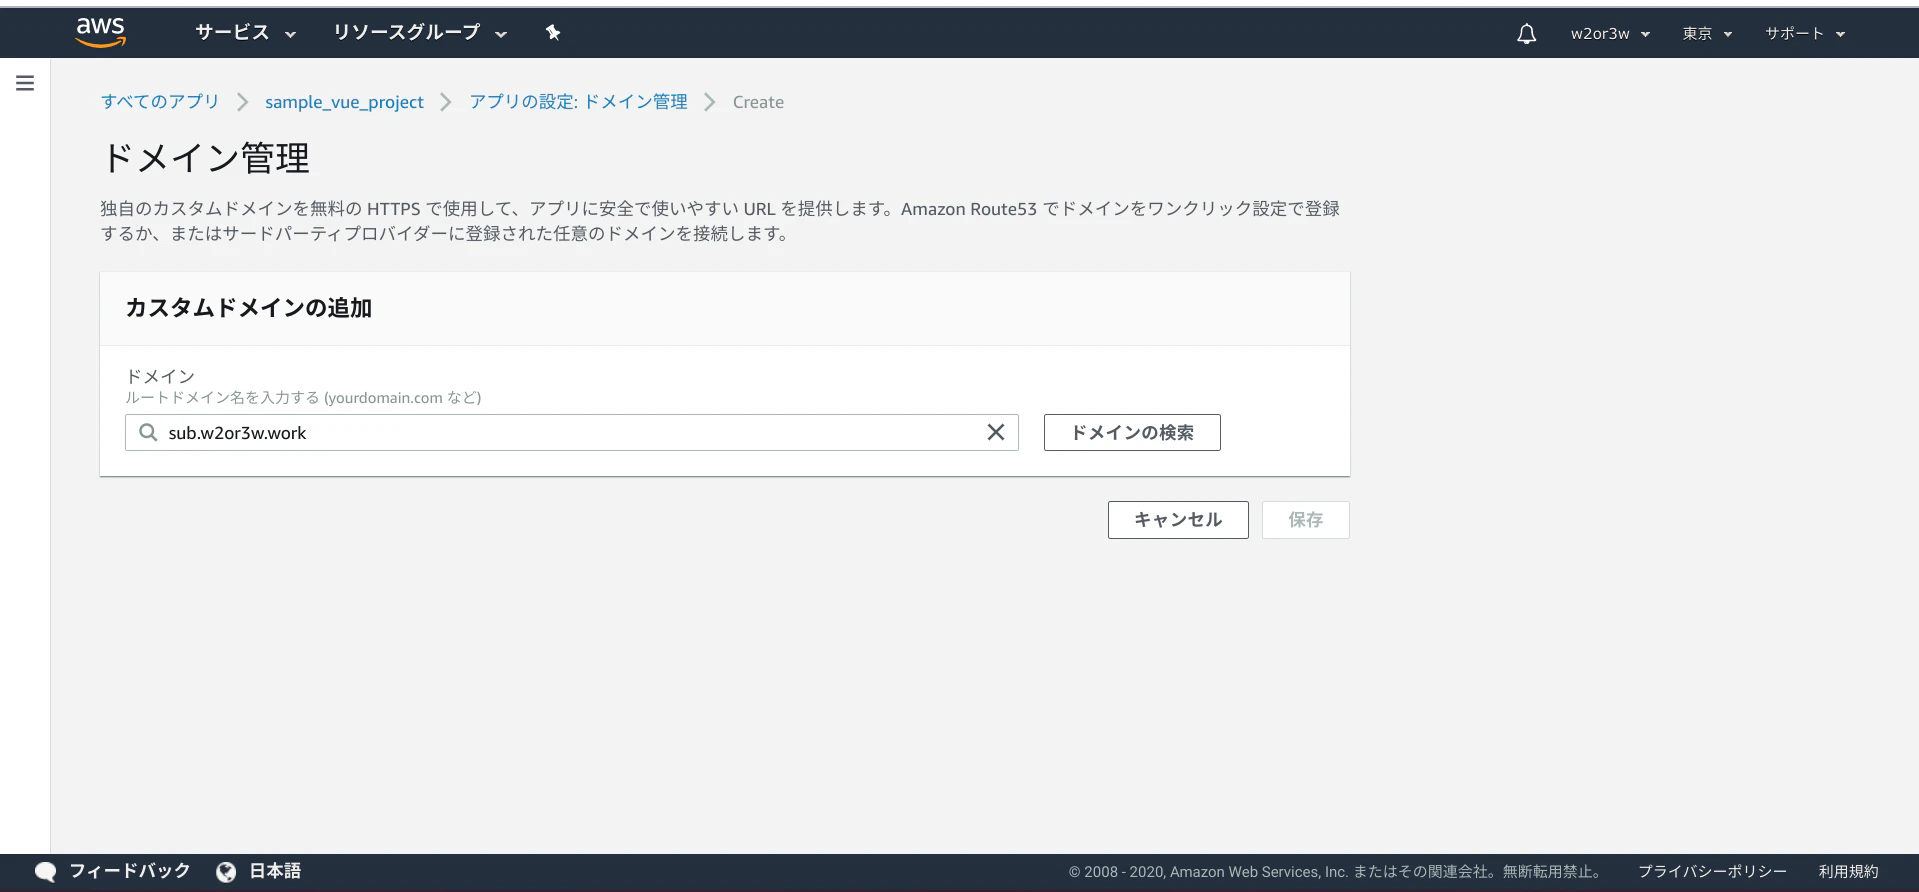Image resolution: width=1919 pixels, height=892 pixels.
Task: Open the notifications bell icon
Action: (1526, 34)
